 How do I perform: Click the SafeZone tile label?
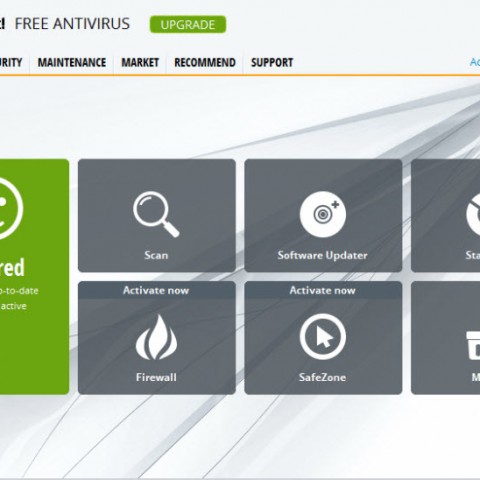(x=322, y=377)
